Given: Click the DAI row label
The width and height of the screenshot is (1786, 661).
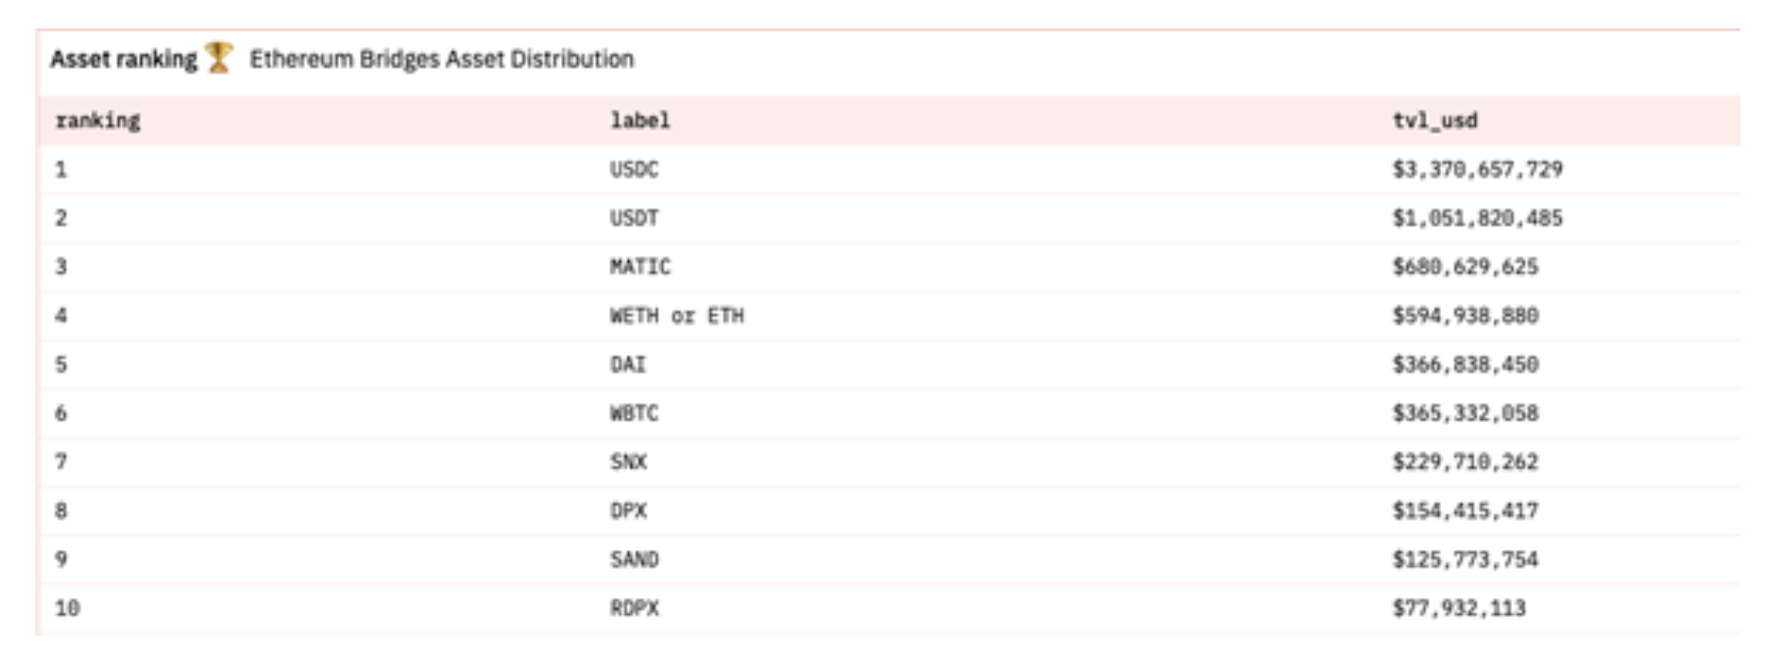Looking at the screenshot, I should [628, 364].
